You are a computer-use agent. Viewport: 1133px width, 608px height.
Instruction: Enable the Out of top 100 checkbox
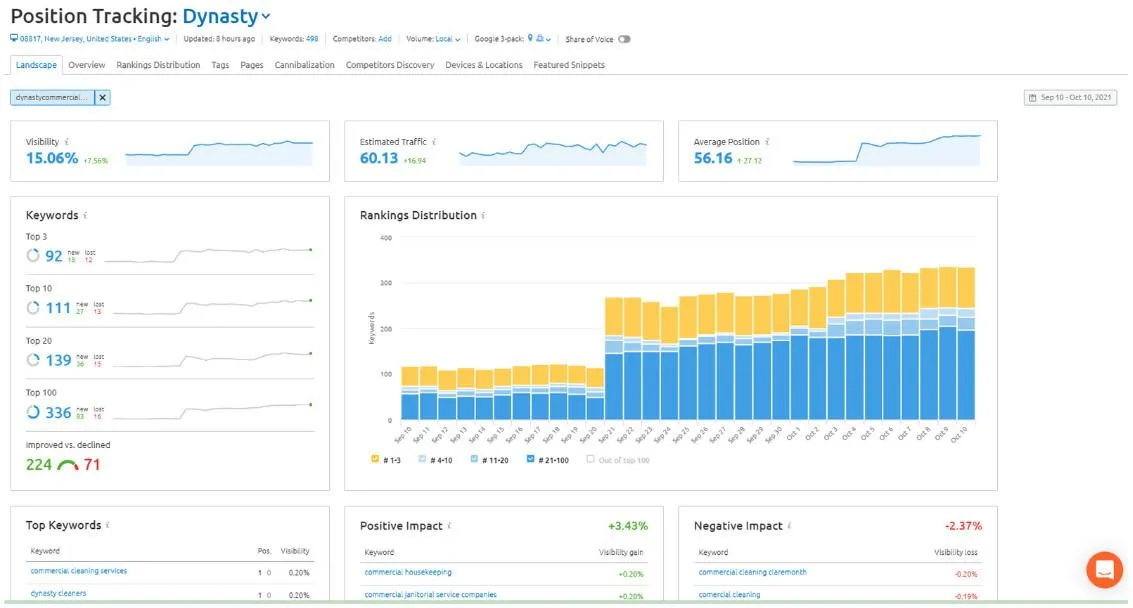point(590,459)
